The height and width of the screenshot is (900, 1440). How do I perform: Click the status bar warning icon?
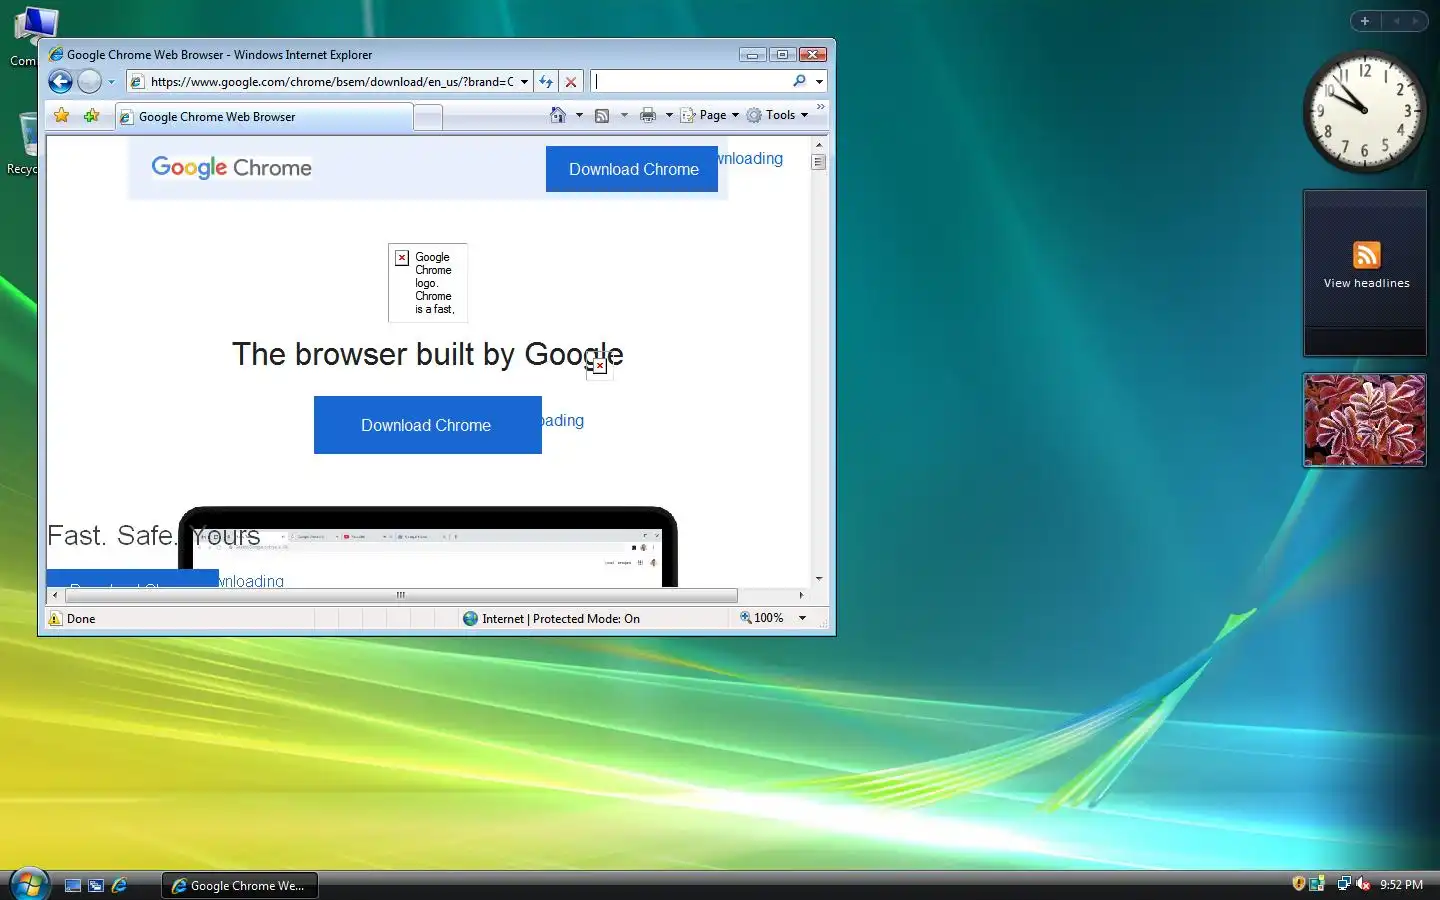pos(55,618)
